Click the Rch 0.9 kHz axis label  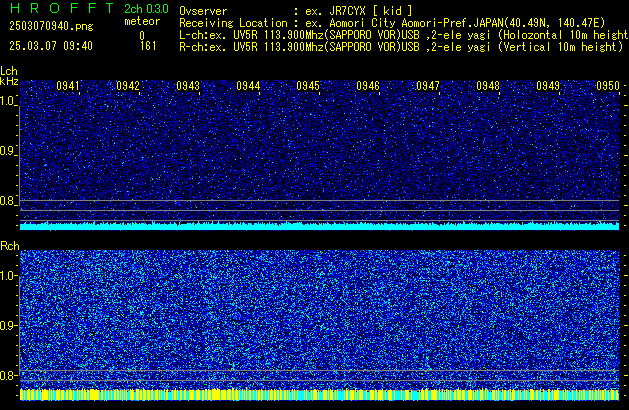8,325
